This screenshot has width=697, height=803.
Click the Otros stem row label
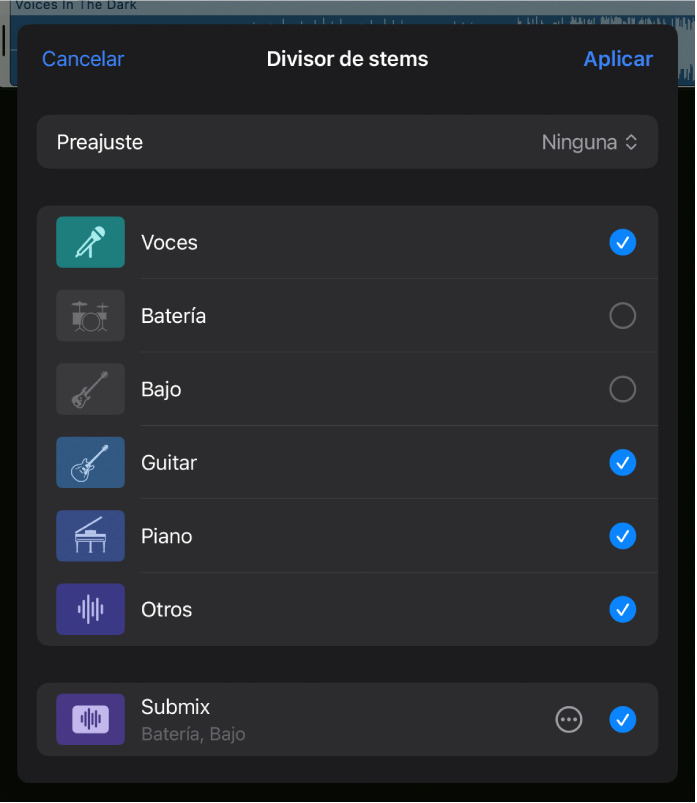click(x=166, y=609)
